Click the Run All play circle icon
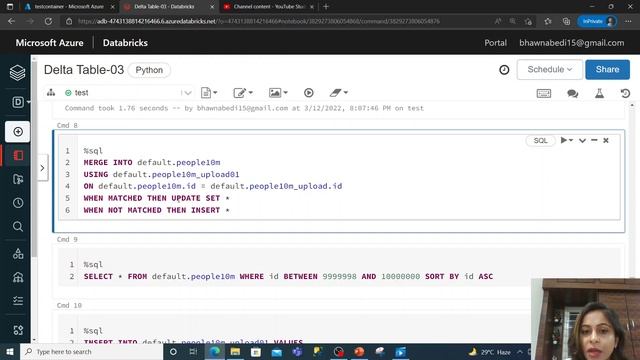Image resolution: width=640 pixels, height=360 pixels. click(x=309, y=93)
